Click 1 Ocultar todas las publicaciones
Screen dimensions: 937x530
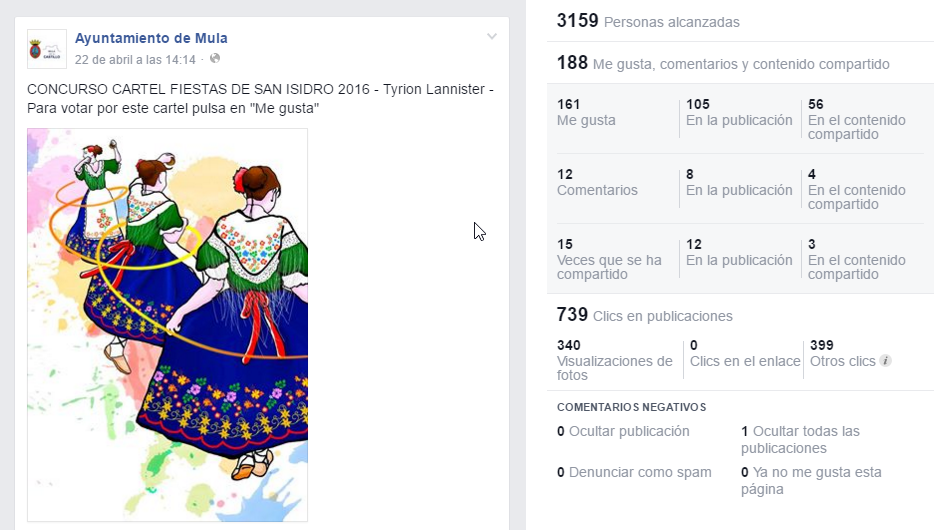click(x=800, y=440)
